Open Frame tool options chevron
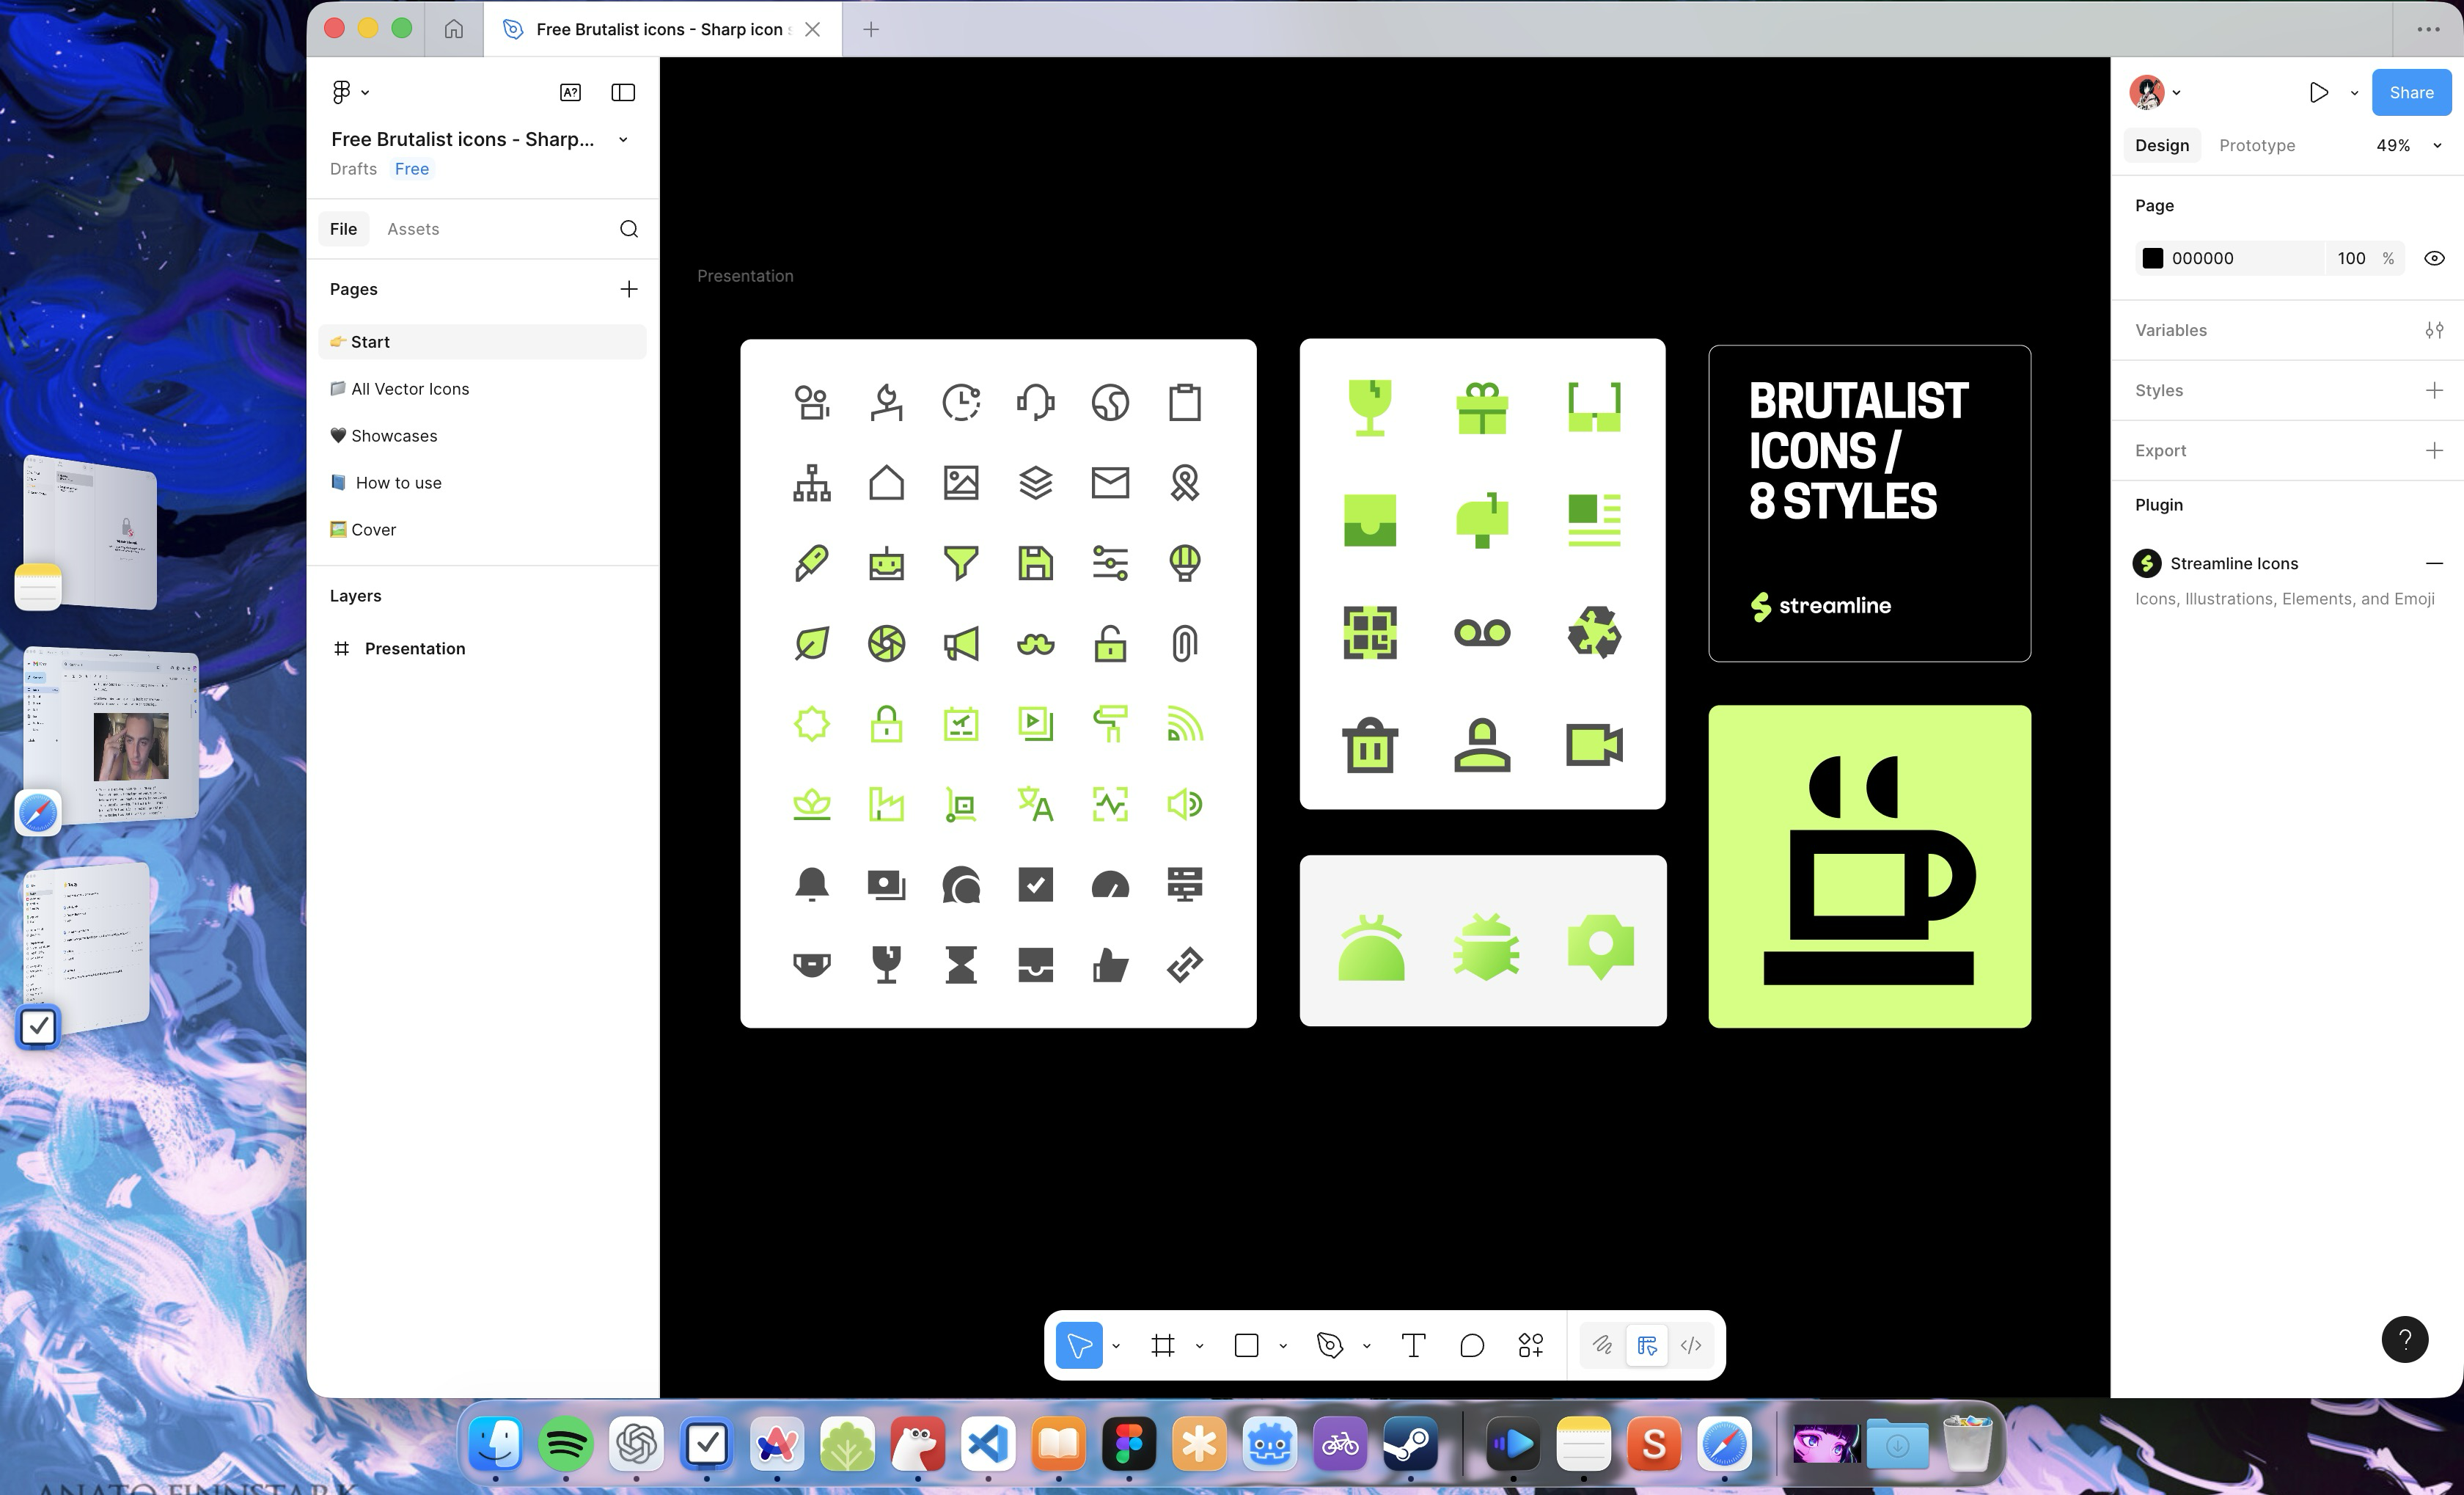 [x=1199, y=1346]
